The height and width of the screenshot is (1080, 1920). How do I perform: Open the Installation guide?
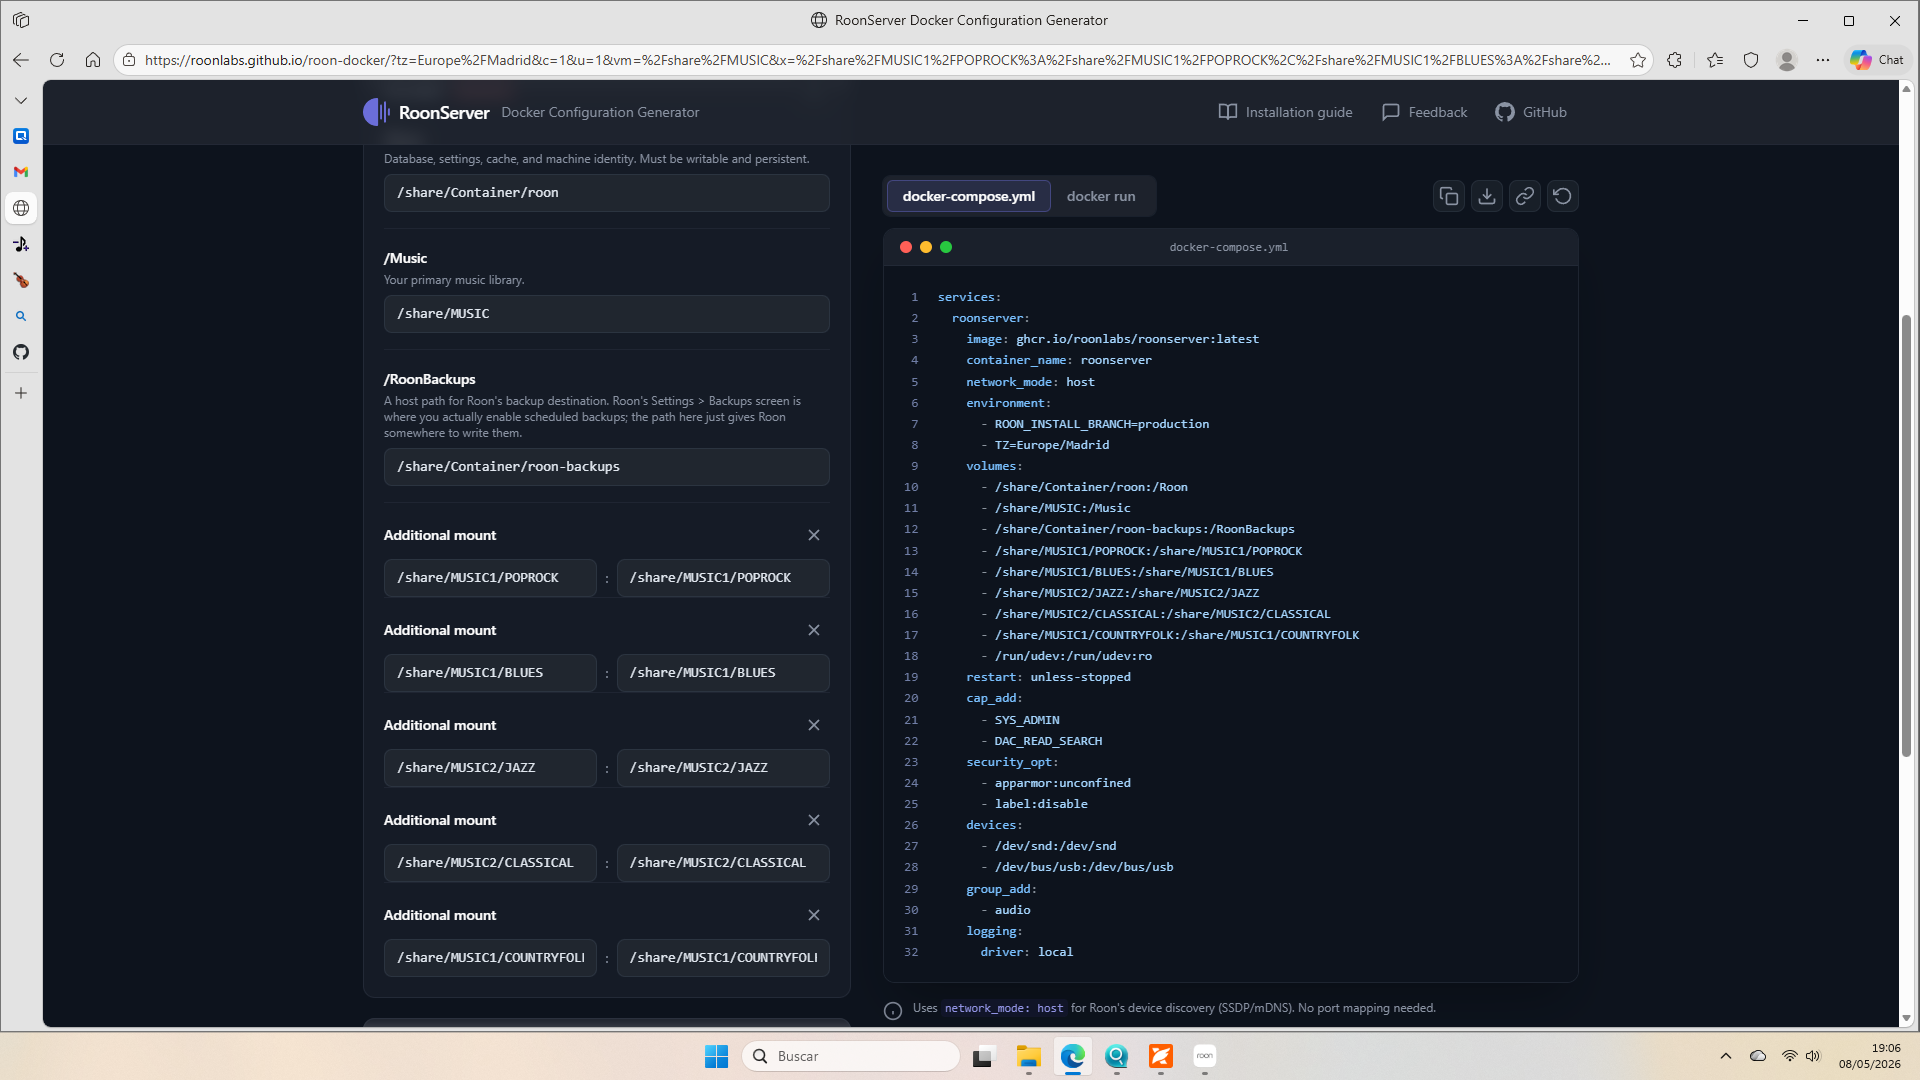pos(1285,112)
